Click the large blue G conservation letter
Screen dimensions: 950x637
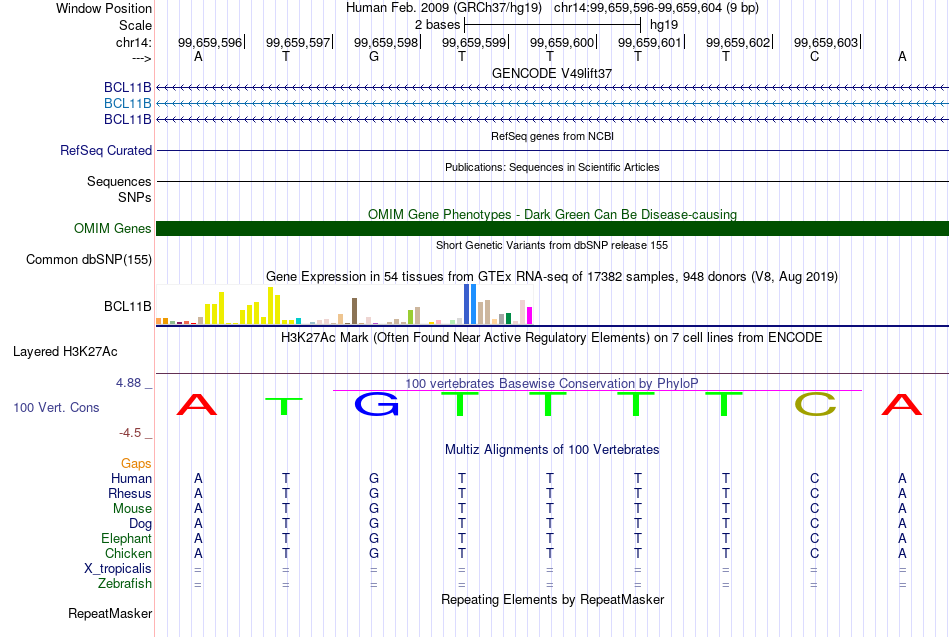click(376, 404)
